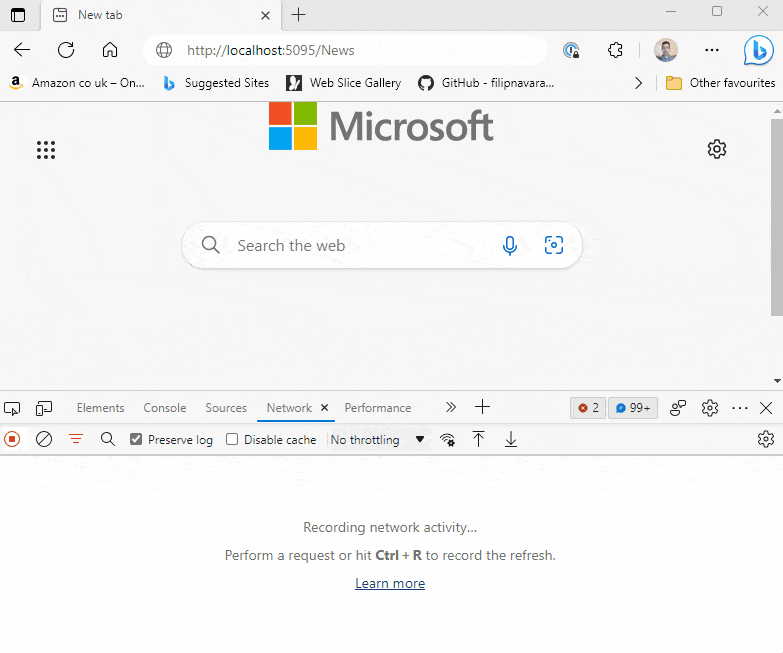Start visual search camera icon

coord(554,245)
